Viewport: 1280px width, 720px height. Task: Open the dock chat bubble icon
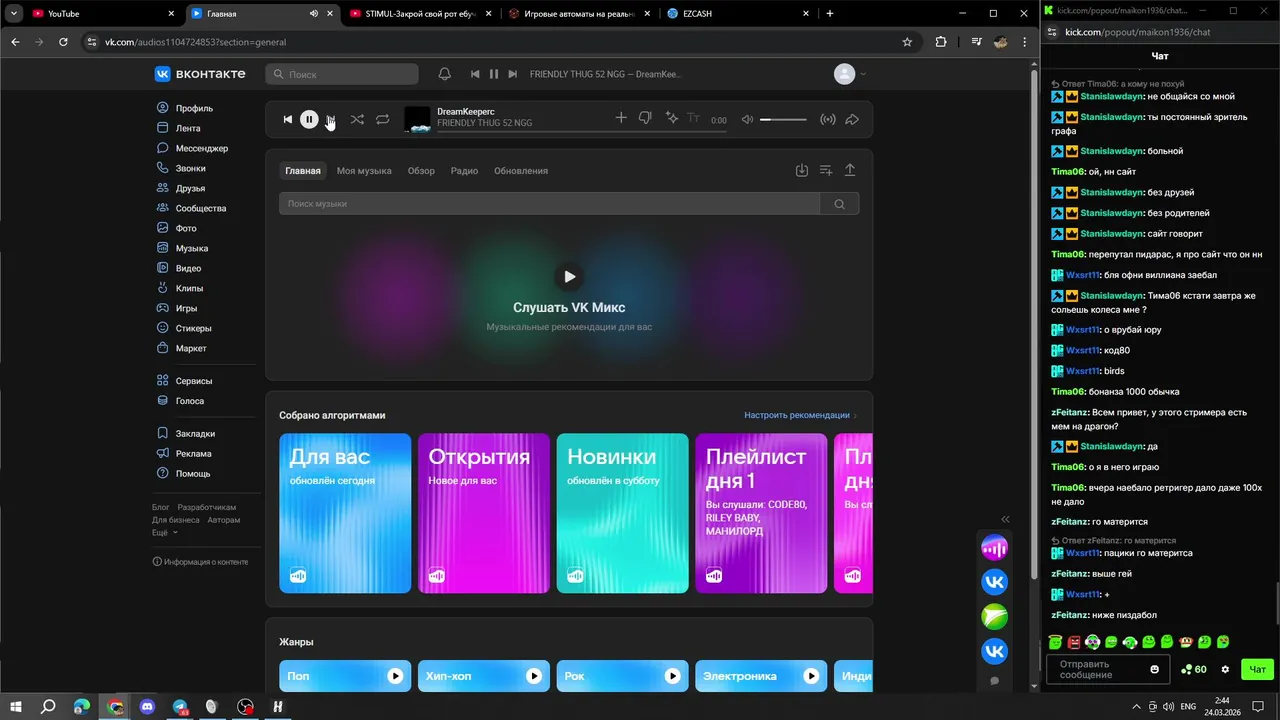click(x=994, y=681)
